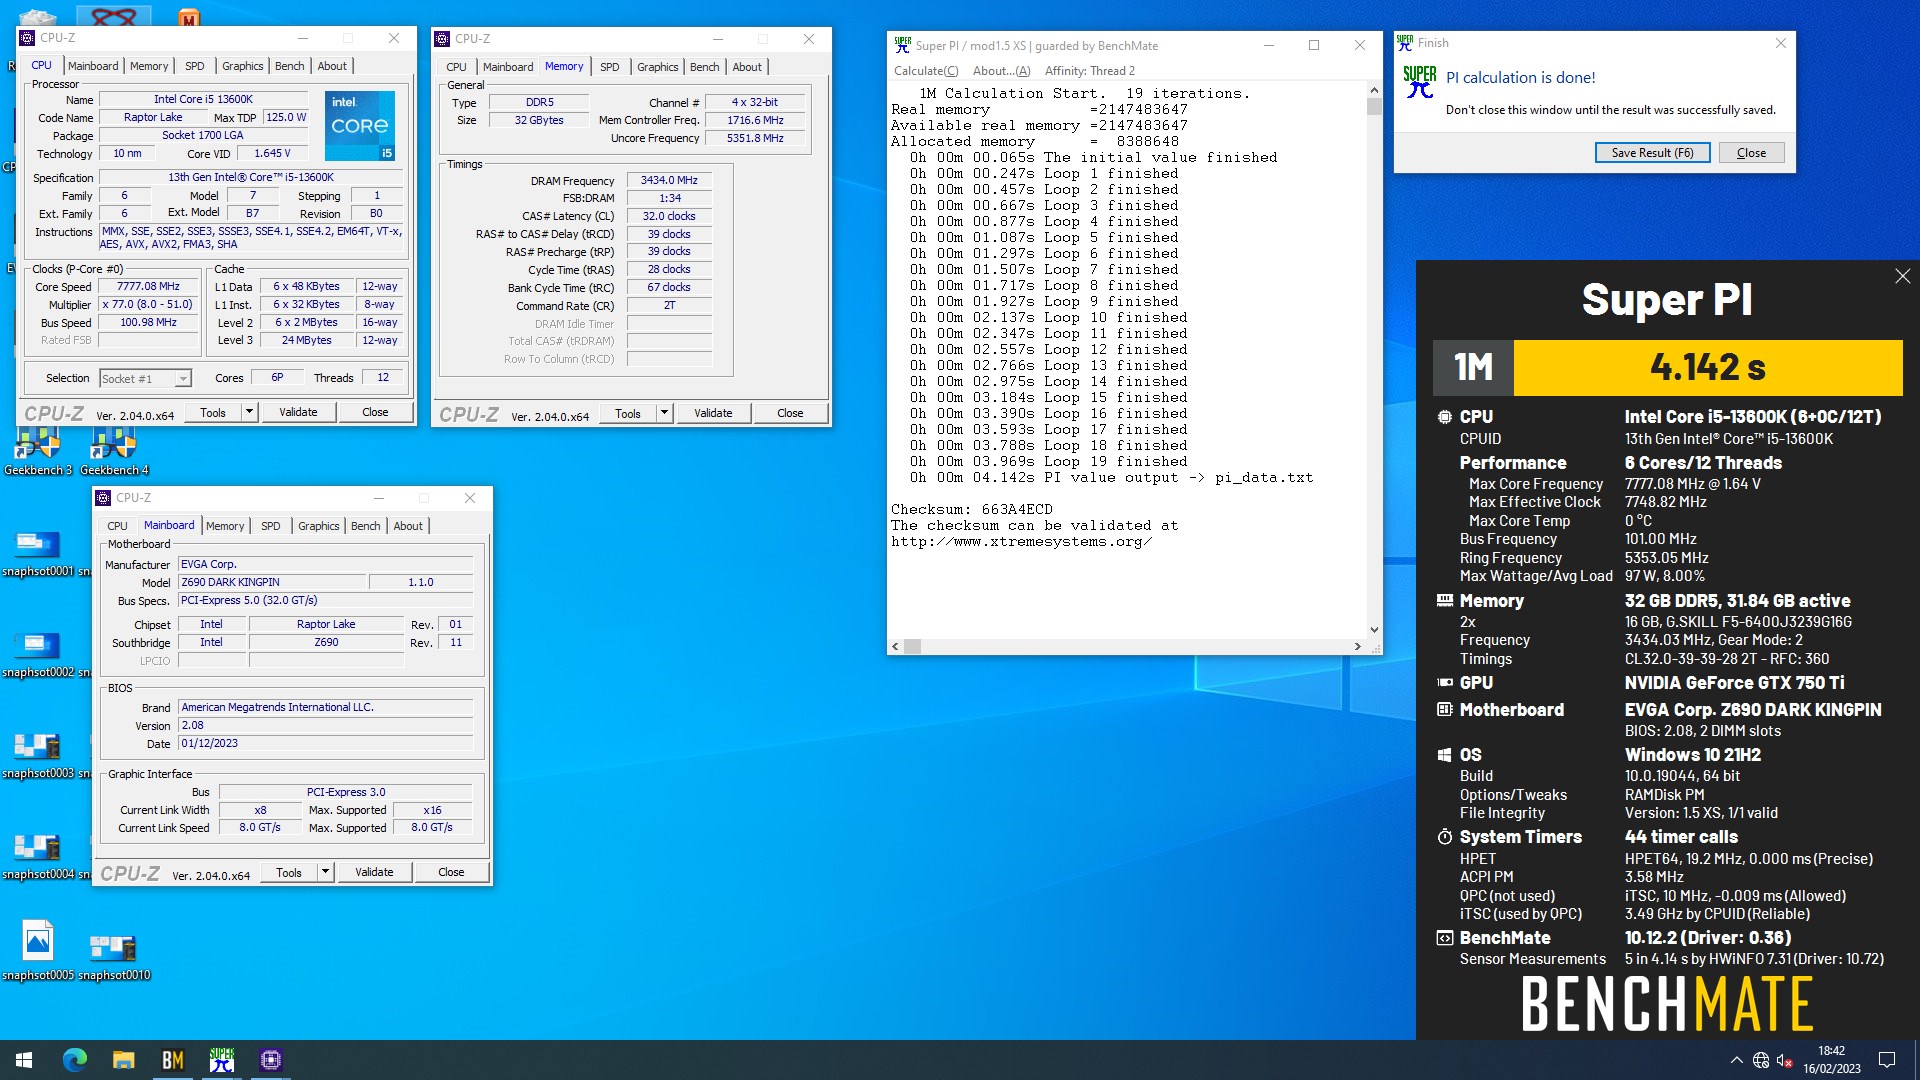Open network status tray icon
Image resolution: width=1920 pixels, height=1080 pixels.
[x=1761, y=1060]
